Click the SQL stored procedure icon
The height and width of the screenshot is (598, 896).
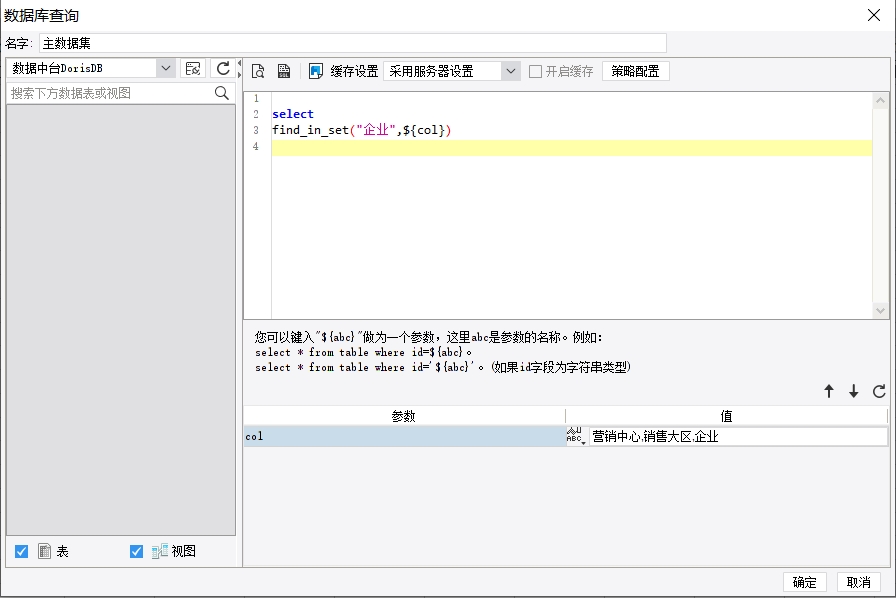pos(284,71)
